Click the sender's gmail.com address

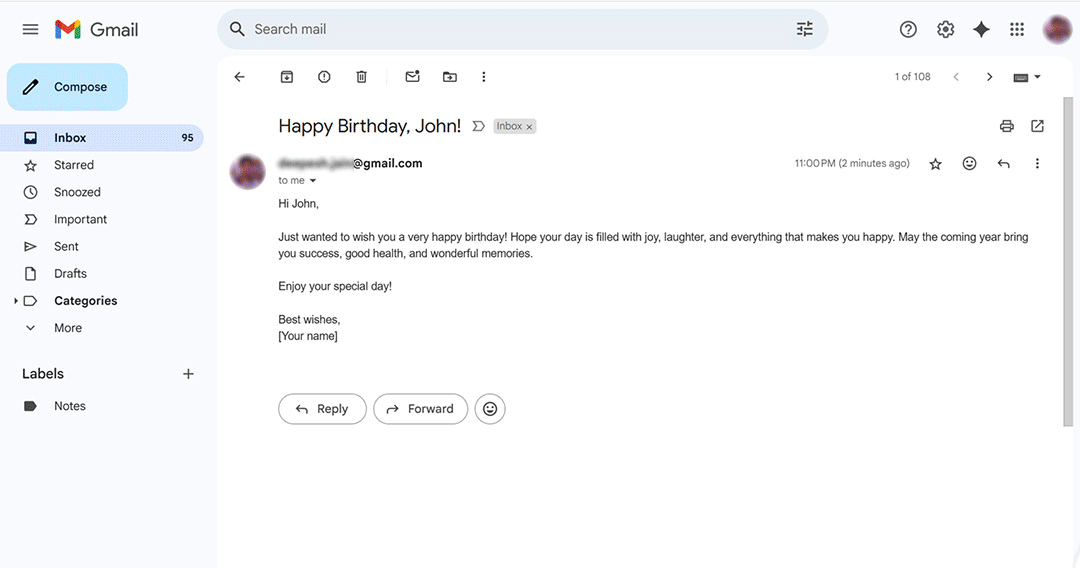tap(350, 163)
